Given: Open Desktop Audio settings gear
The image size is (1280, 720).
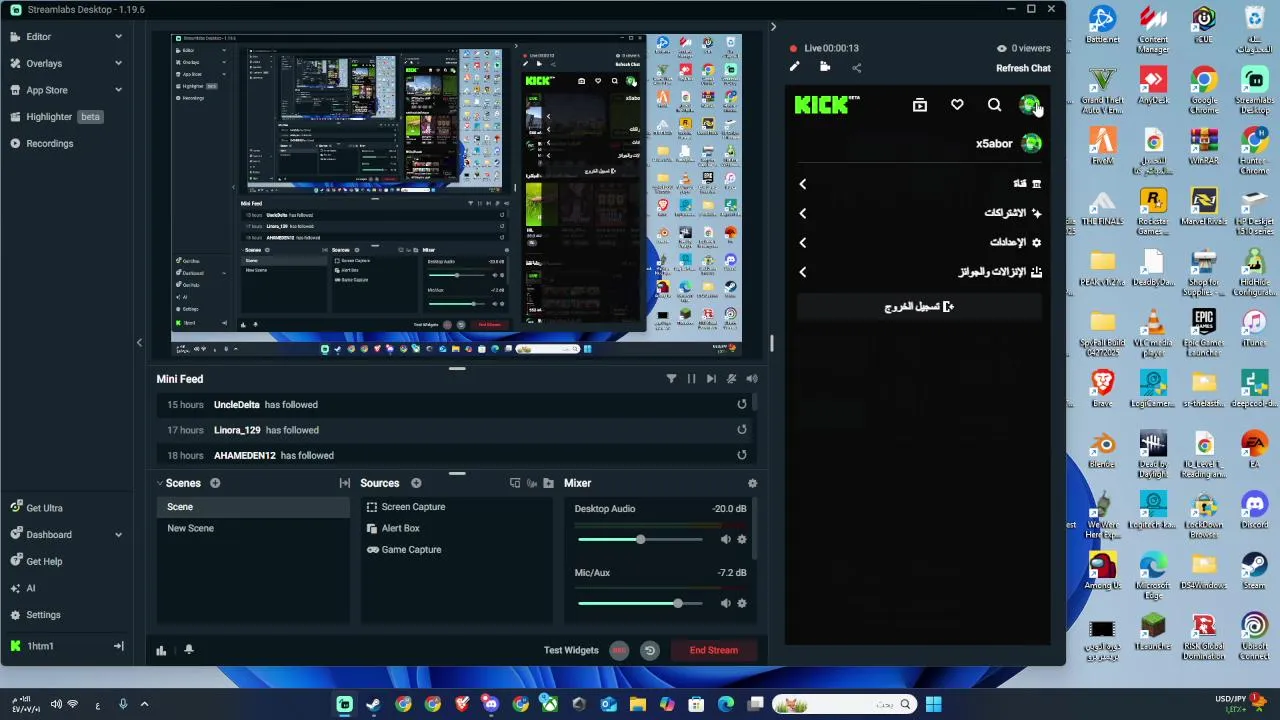Looking at the screenshot, I should (741, 539).
